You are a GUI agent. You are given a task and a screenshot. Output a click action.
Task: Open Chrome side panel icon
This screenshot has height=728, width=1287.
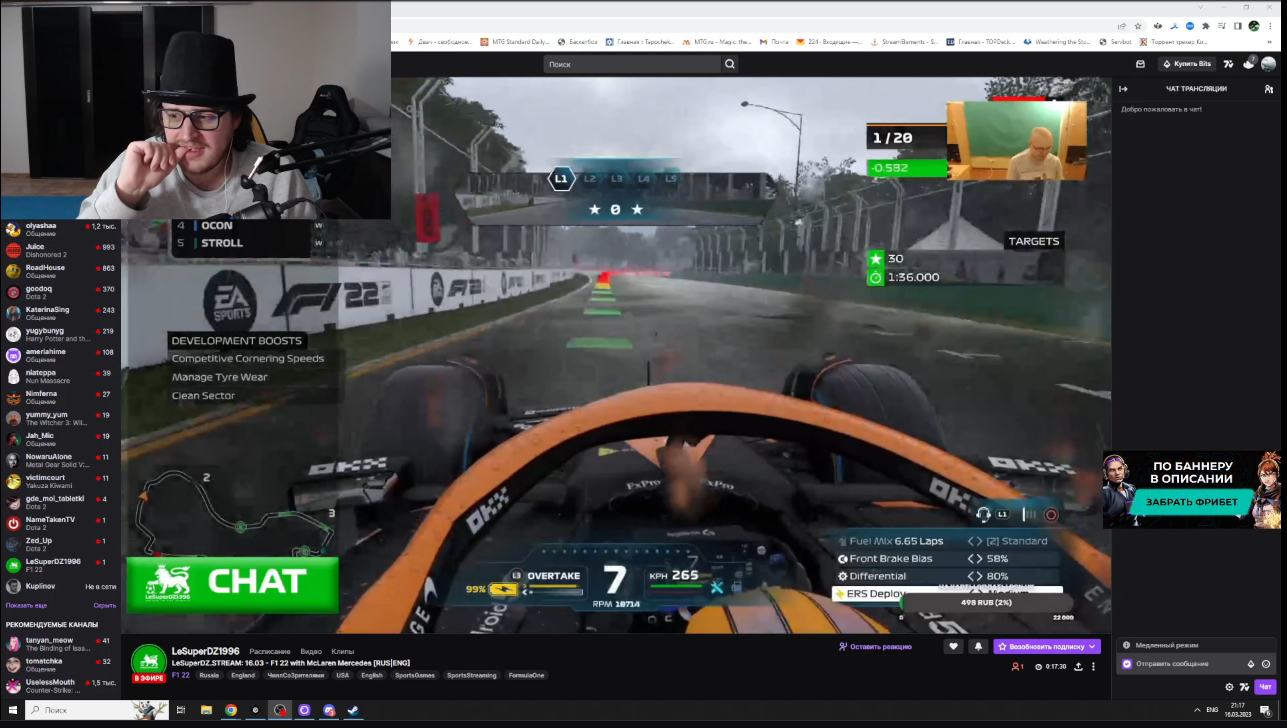1238,26
